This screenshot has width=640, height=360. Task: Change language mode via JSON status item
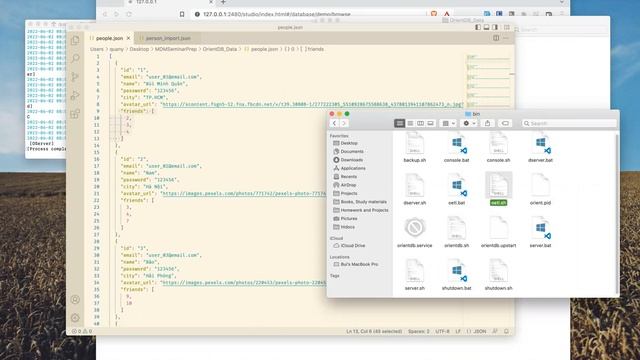[x=476, y=331]
